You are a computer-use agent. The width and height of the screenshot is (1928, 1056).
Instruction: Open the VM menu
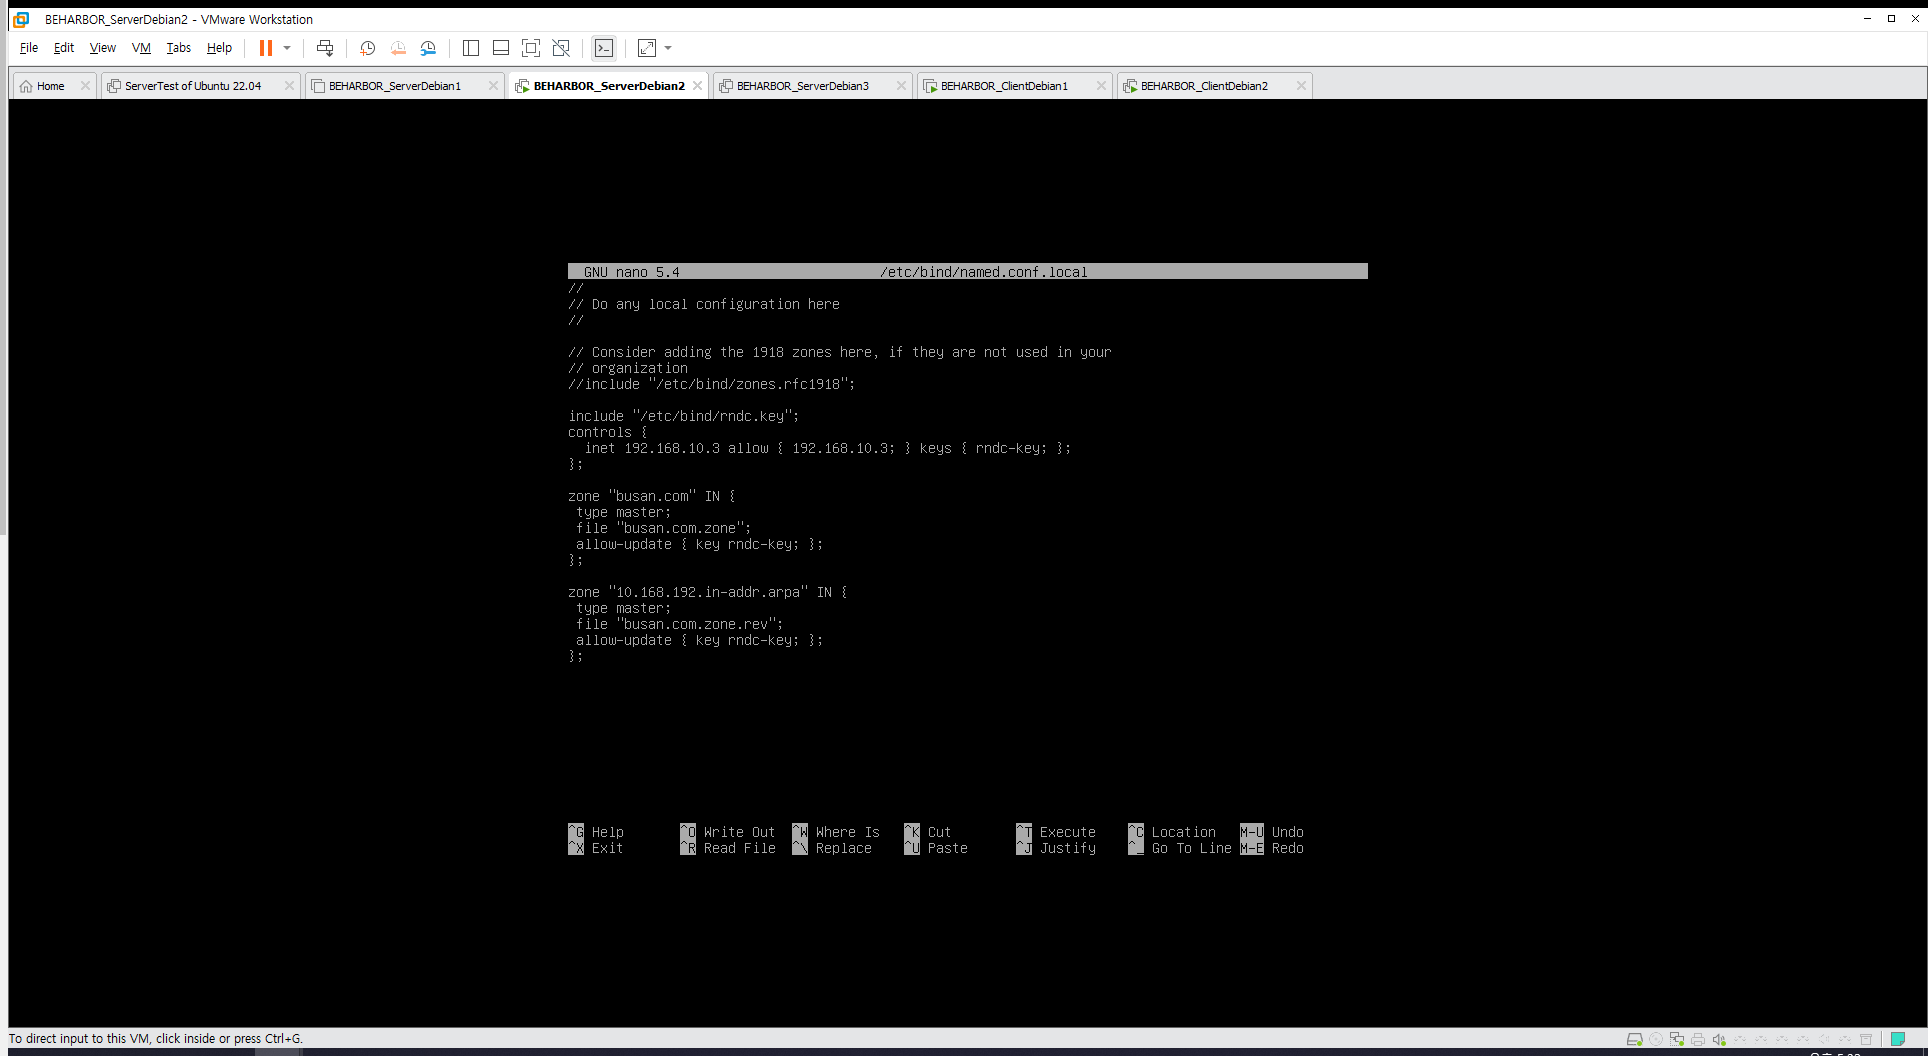[x=141, y=48]
